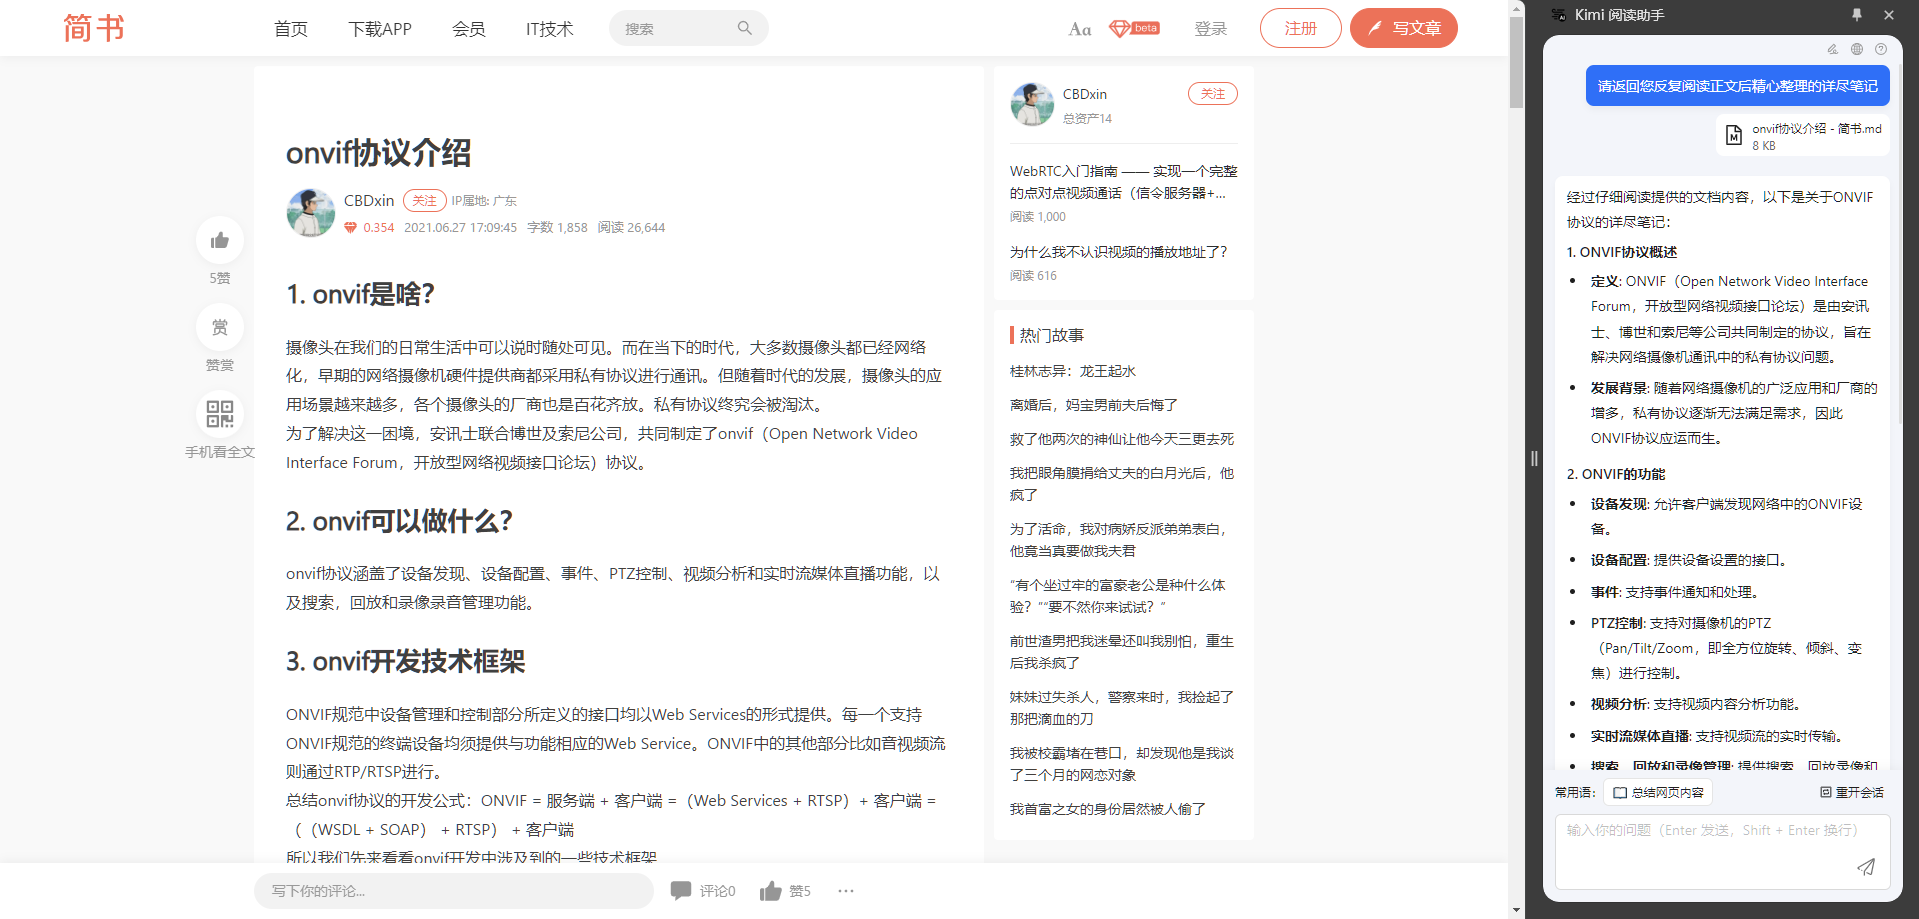Expand the ... more options menu
Viewport: 1919px width, 919px height.
point(845,890)
